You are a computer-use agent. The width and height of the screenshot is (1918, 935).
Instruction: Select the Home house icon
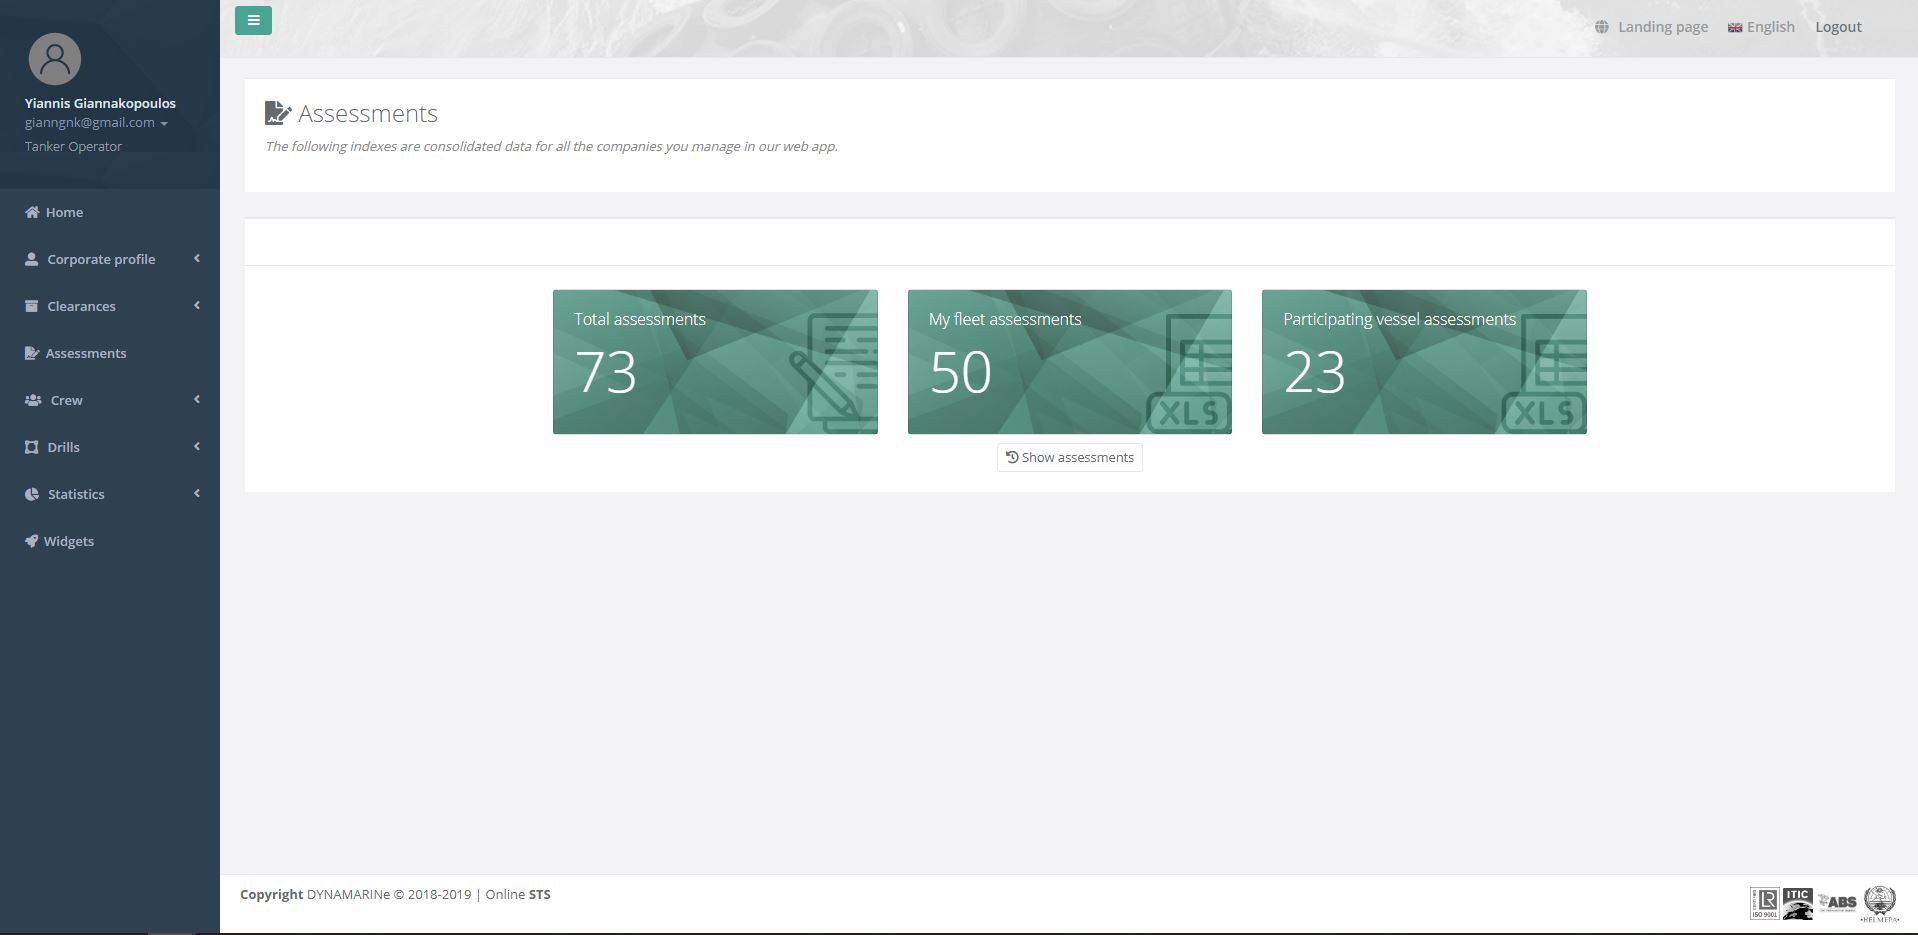[31, 212]
